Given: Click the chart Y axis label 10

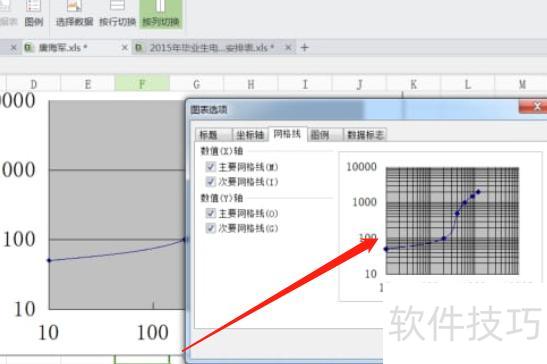Looking at the screenshot, I should coord(24,309).
